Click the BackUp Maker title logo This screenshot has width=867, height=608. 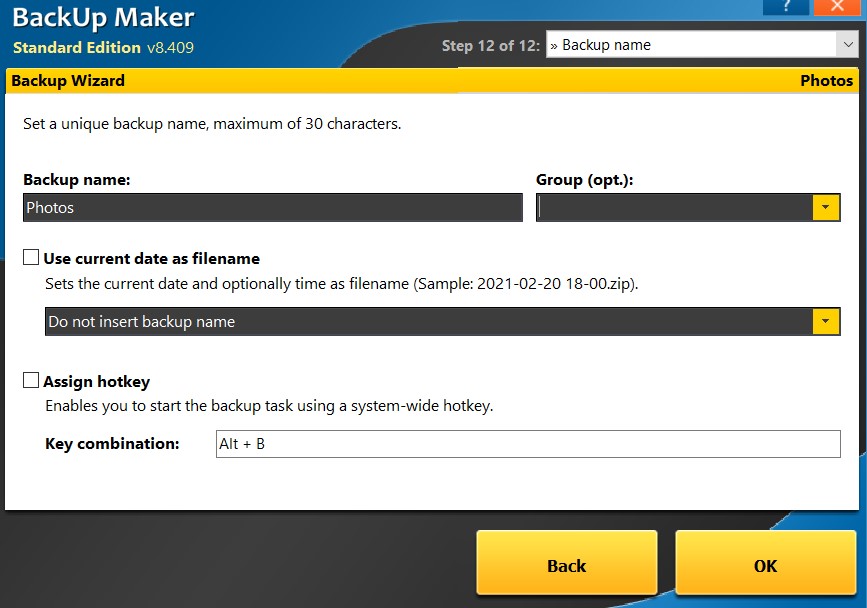click(x=103, y=18)
